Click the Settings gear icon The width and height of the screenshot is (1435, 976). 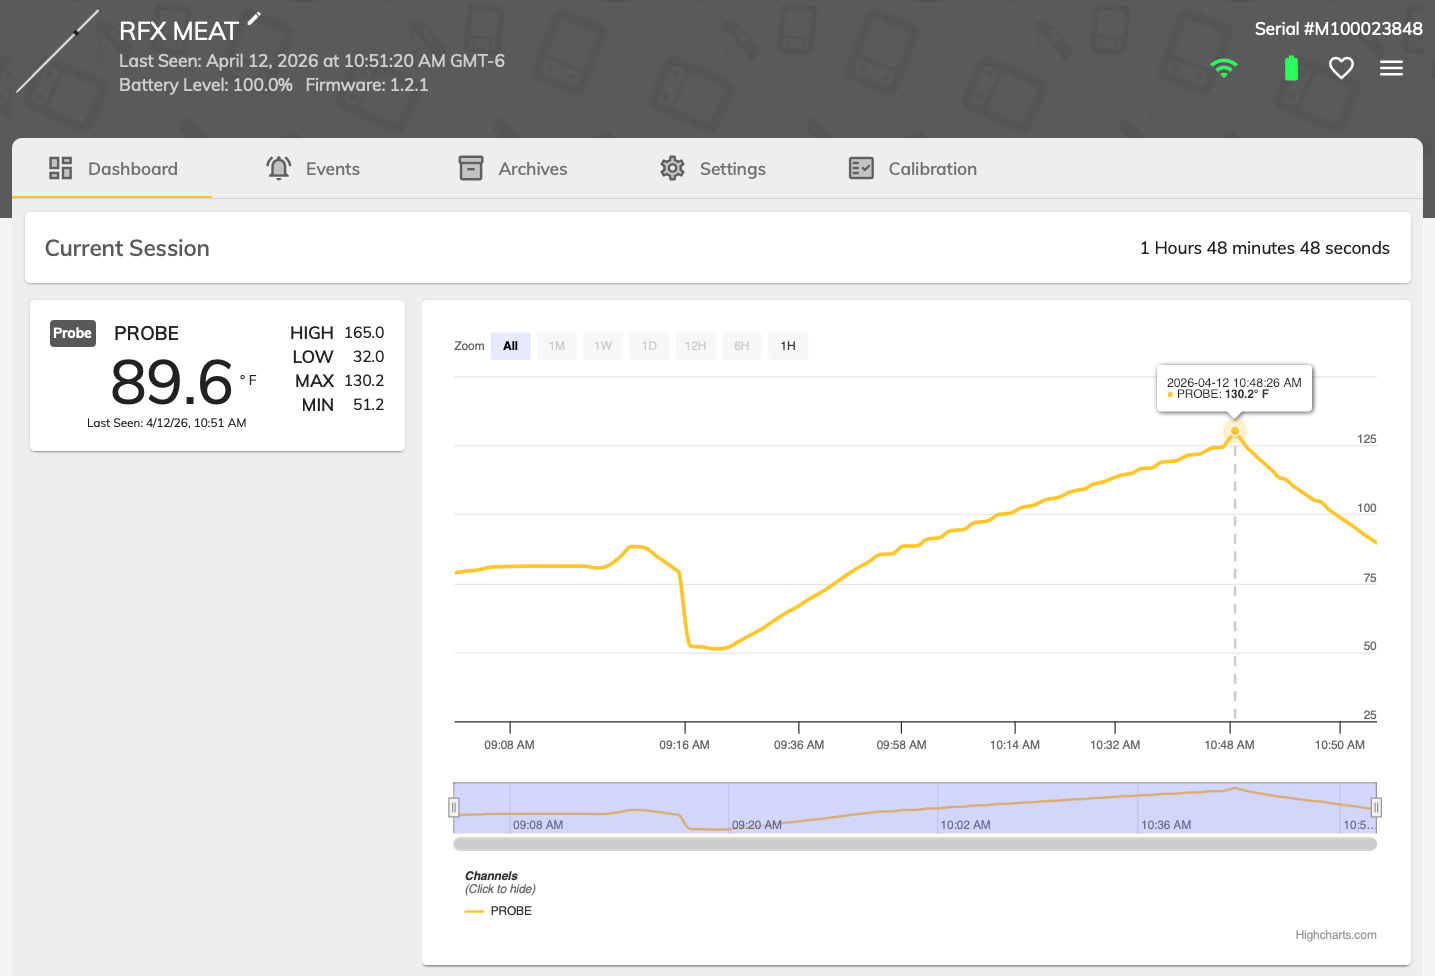point(672,168)
